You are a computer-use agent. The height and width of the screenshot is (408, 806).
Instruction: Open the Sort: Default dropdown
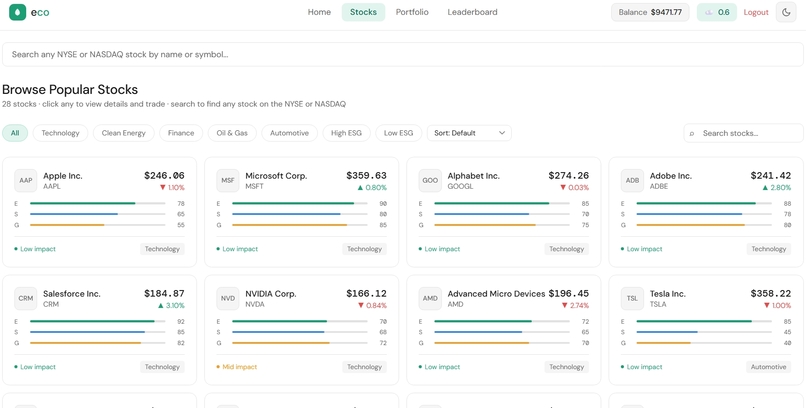point(469,133)
